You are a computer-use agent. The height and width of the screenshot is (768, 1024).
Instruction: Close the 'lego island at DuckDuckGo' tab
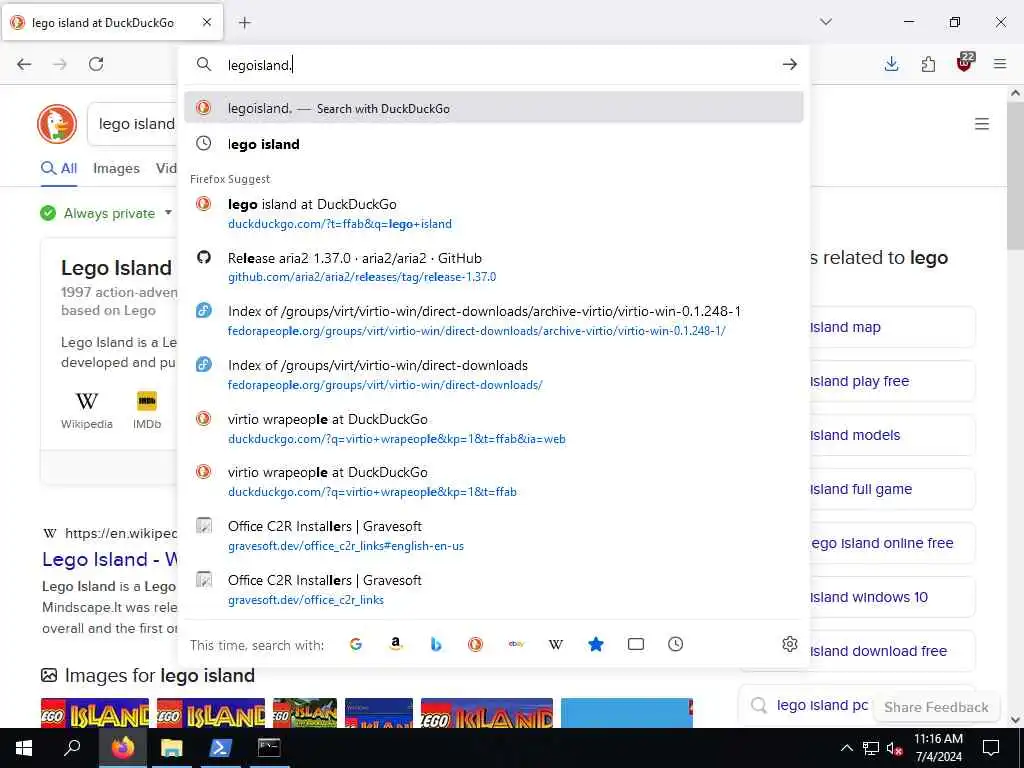207,22
